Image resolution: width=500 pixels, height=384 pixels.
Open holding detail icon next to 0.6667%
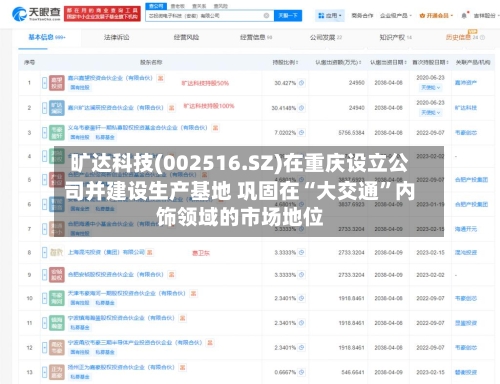(x=301, y=372)
